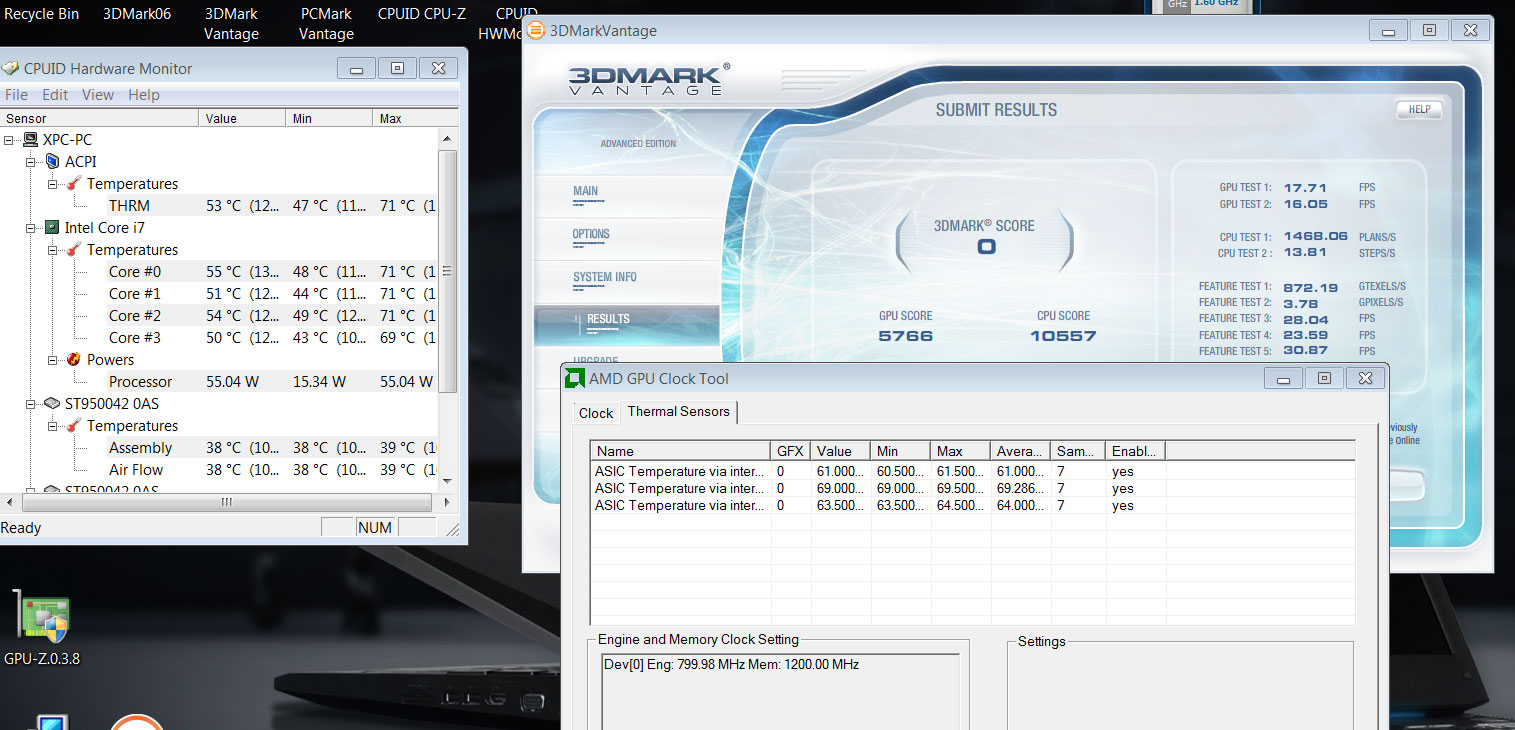
Task: Click the Help button in 3DMark Vantage
Action: tap(1419, 110)
